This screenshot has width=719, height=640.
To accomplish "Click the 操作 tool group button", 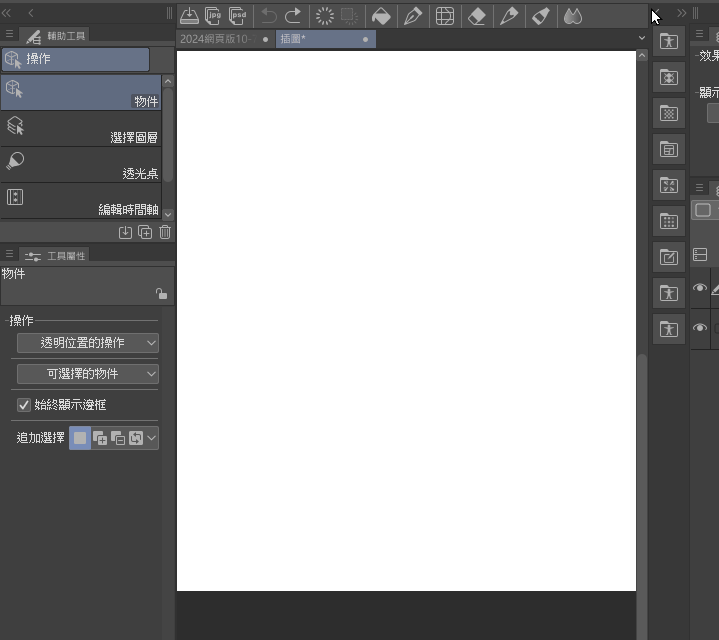I will point(76,59).
